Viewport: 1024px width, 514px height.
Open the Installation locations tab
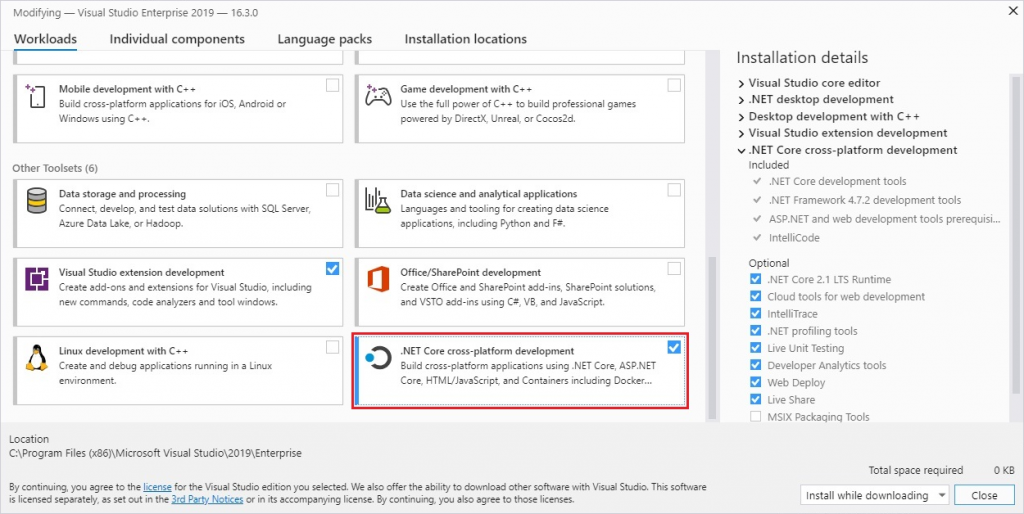click(466, 39)
